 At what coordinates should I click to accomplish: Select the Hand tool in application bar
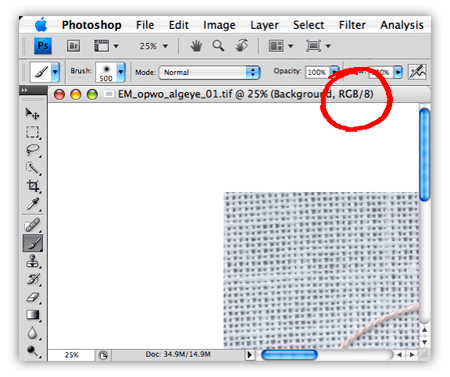click(196, 46)
